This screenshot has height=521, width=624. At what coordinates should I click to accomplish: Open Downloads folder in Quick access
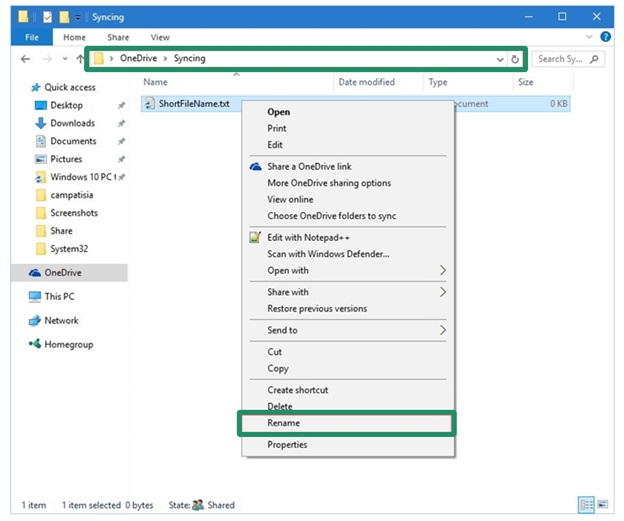click(x=72, y=123)
